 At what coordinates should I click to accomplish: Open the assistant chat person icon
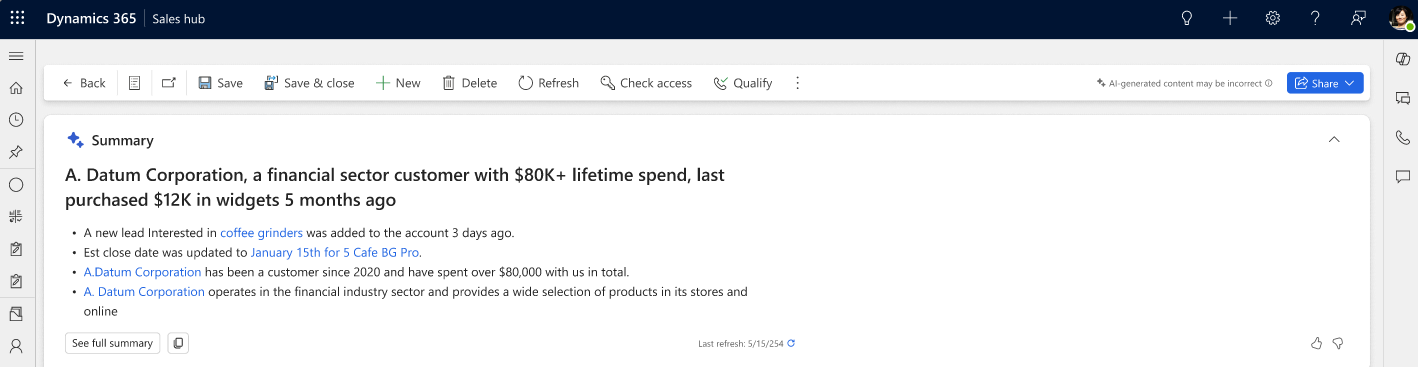pos(1358,18)
